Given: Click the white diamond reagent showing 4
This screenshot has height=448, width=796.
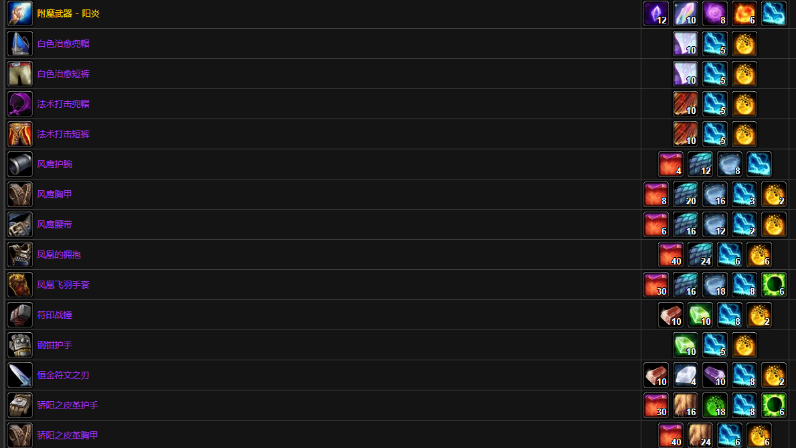Looking at the screenshot, I should coord(685,375).
